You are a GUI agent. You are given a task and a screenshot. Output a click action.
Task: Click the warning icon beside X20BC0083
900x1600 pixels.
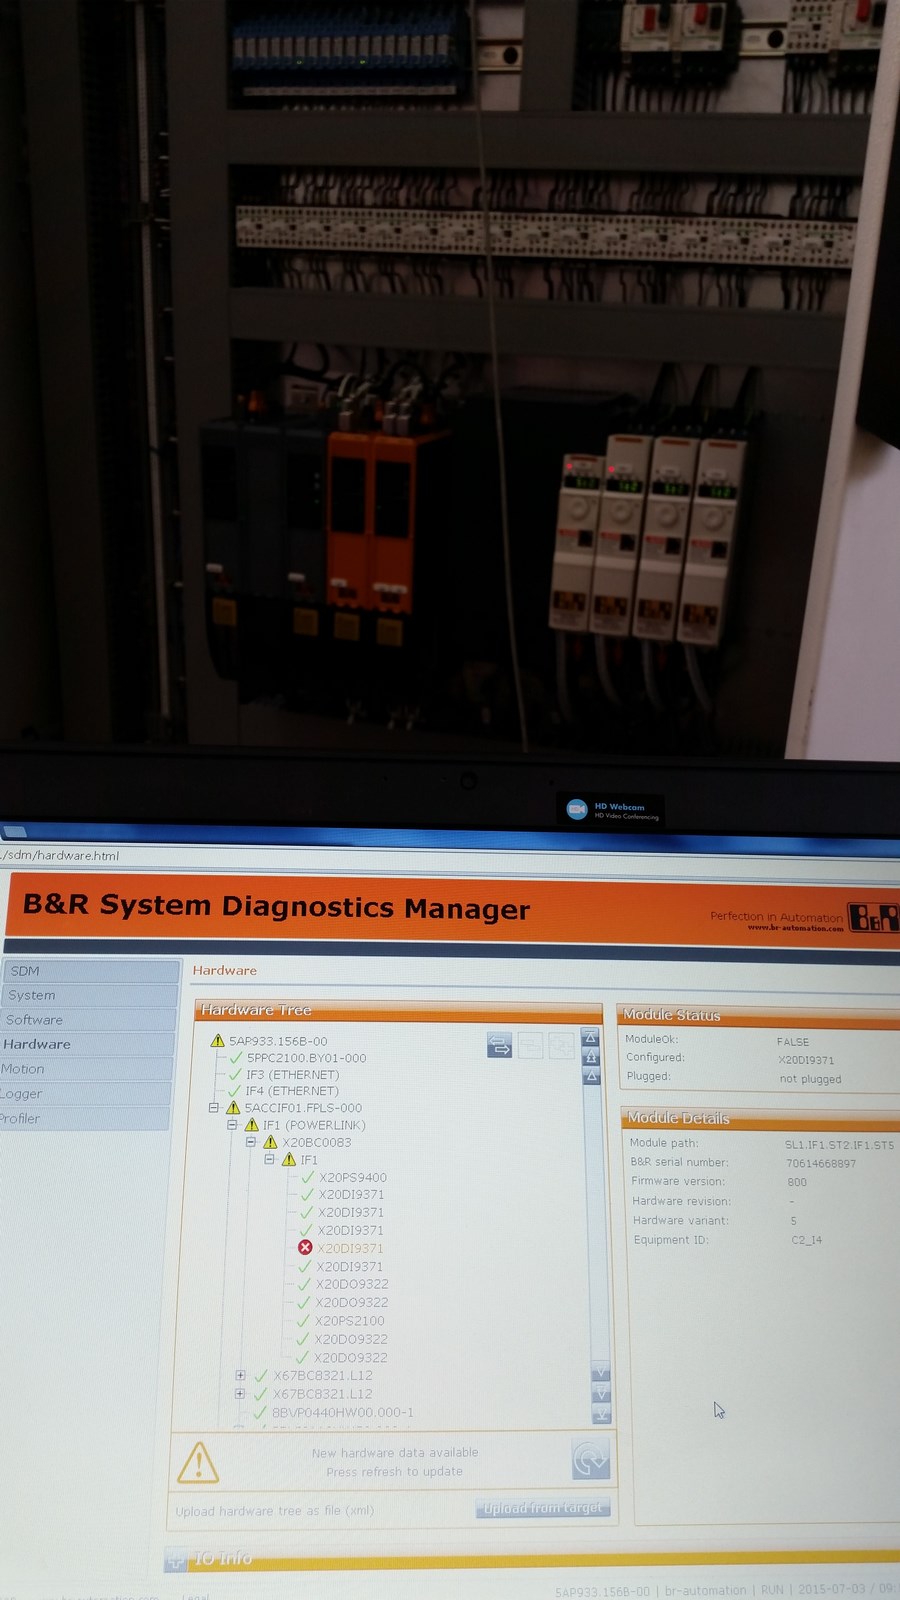[270, 1142]
